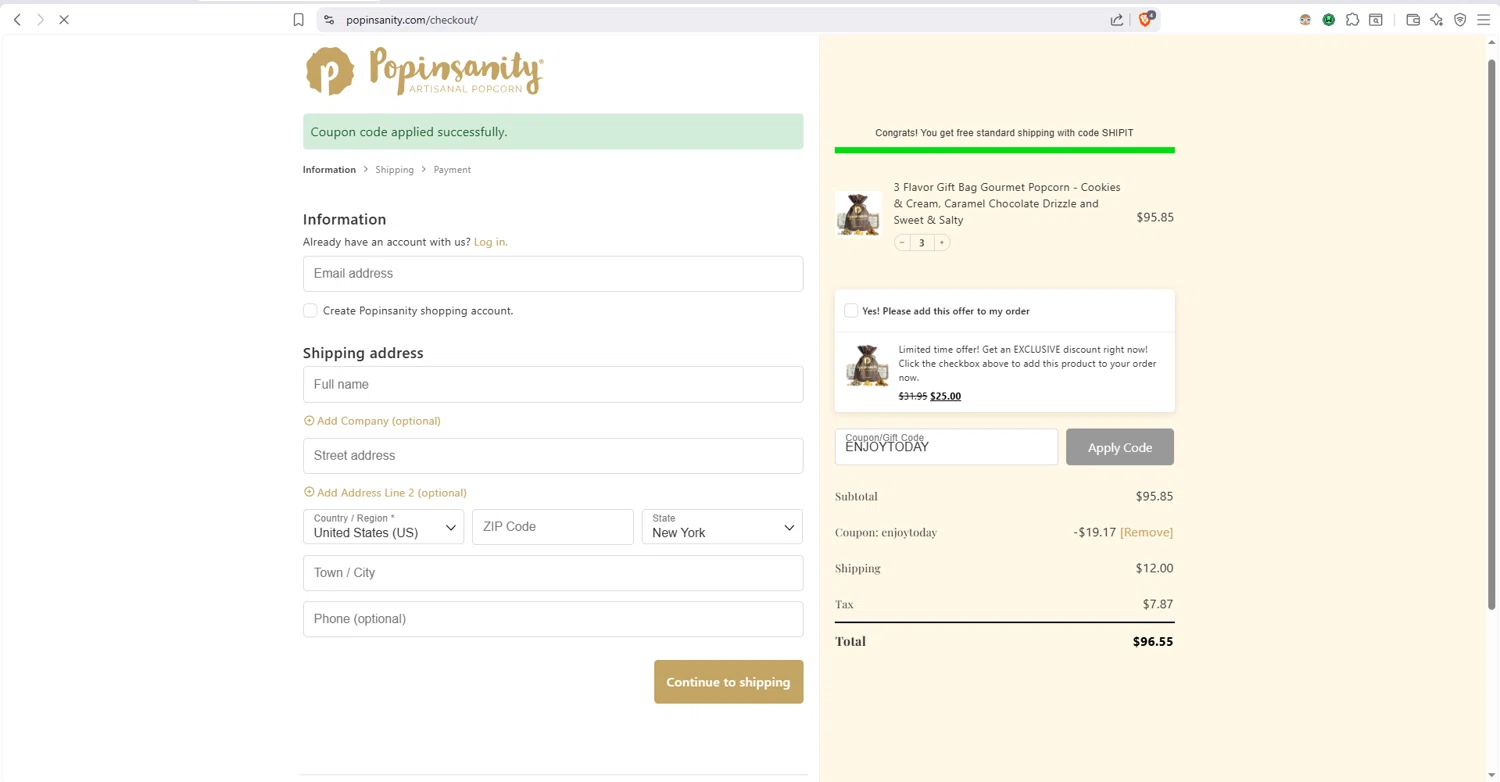The width and height of the screenshot is (1500, 782).
Task: Click the SHIPIT free shipping message
Action: 1004,133
